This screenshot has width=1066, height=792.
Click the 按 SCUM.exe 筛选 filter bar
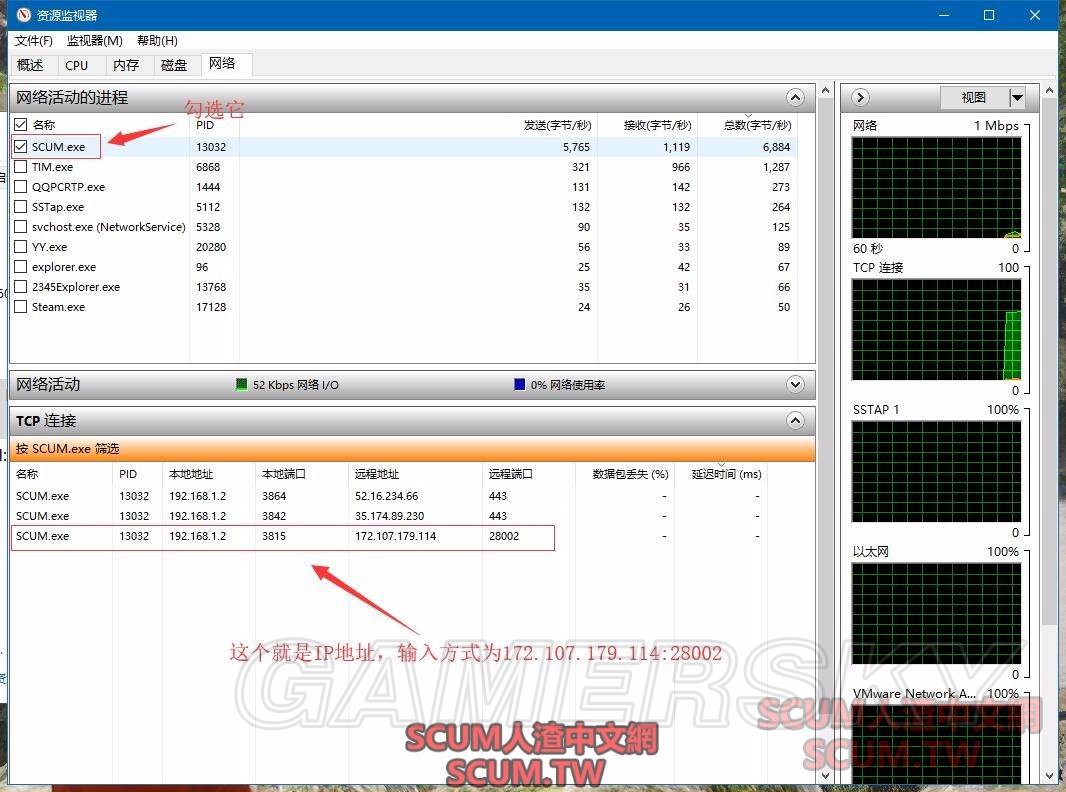(x=412, y=449)
